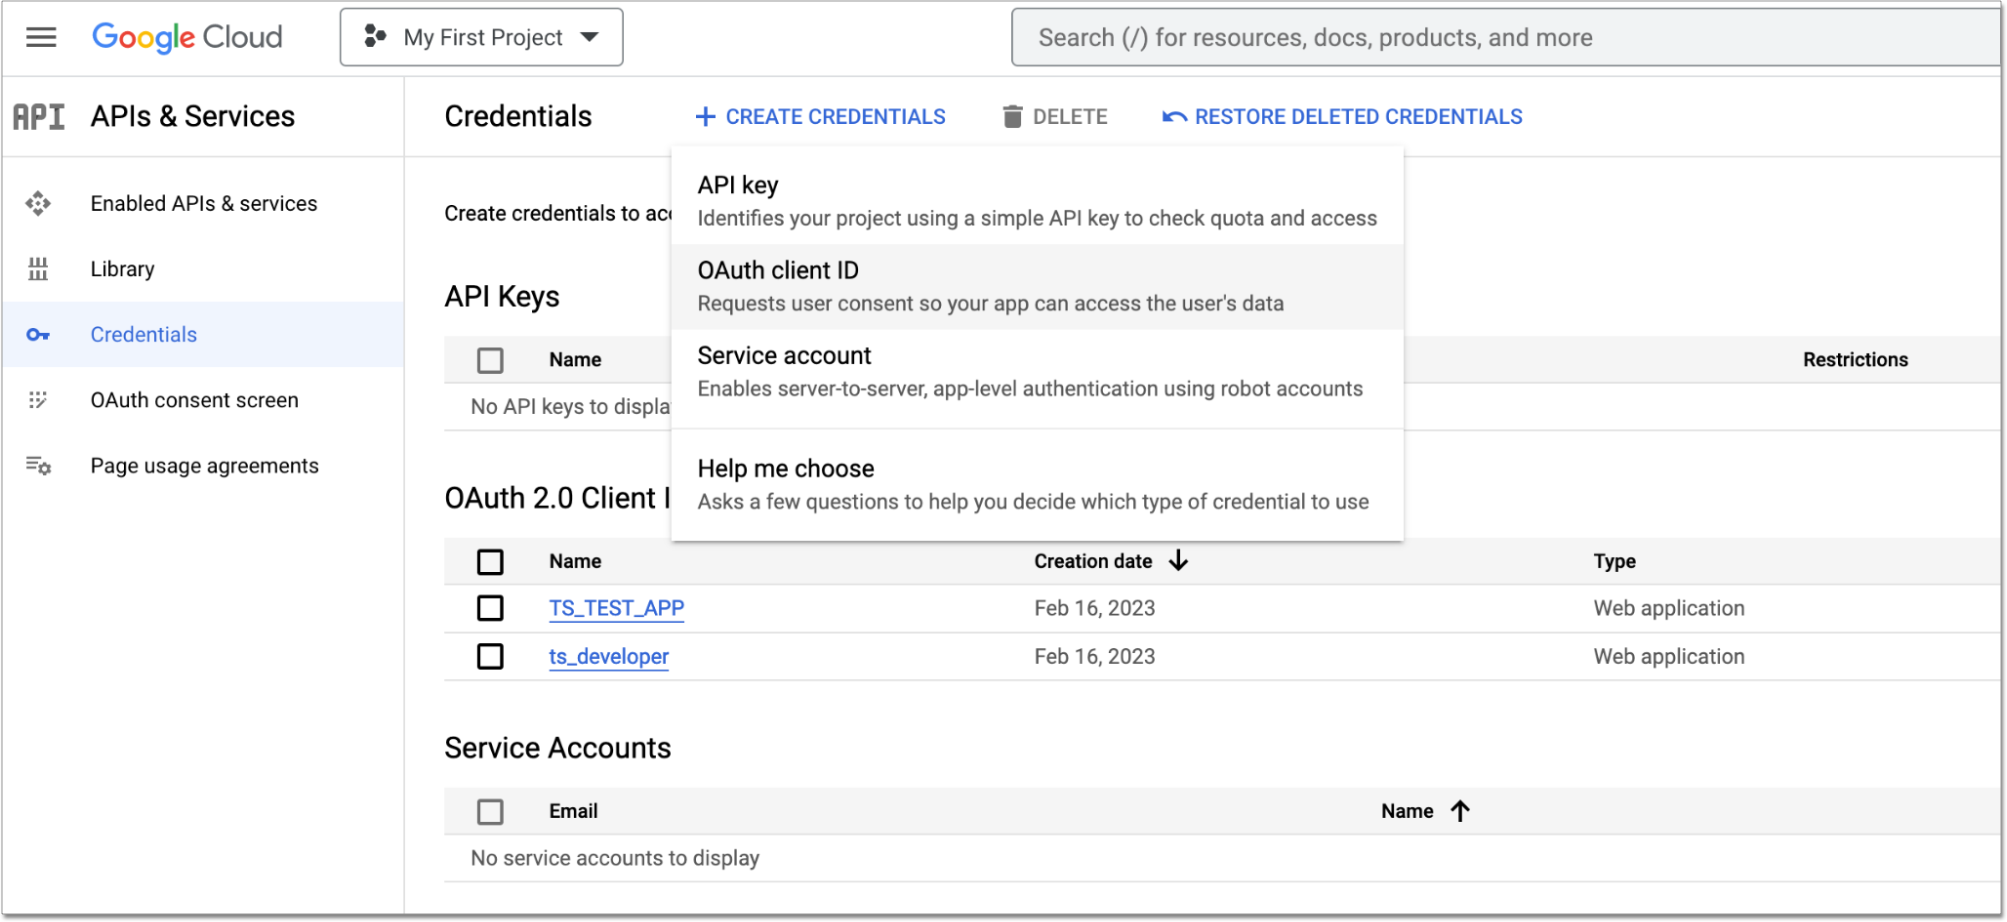Select the Enabled APIs & services compass icon
Screen dimensions: 2007x922
[x=38, y=202]
